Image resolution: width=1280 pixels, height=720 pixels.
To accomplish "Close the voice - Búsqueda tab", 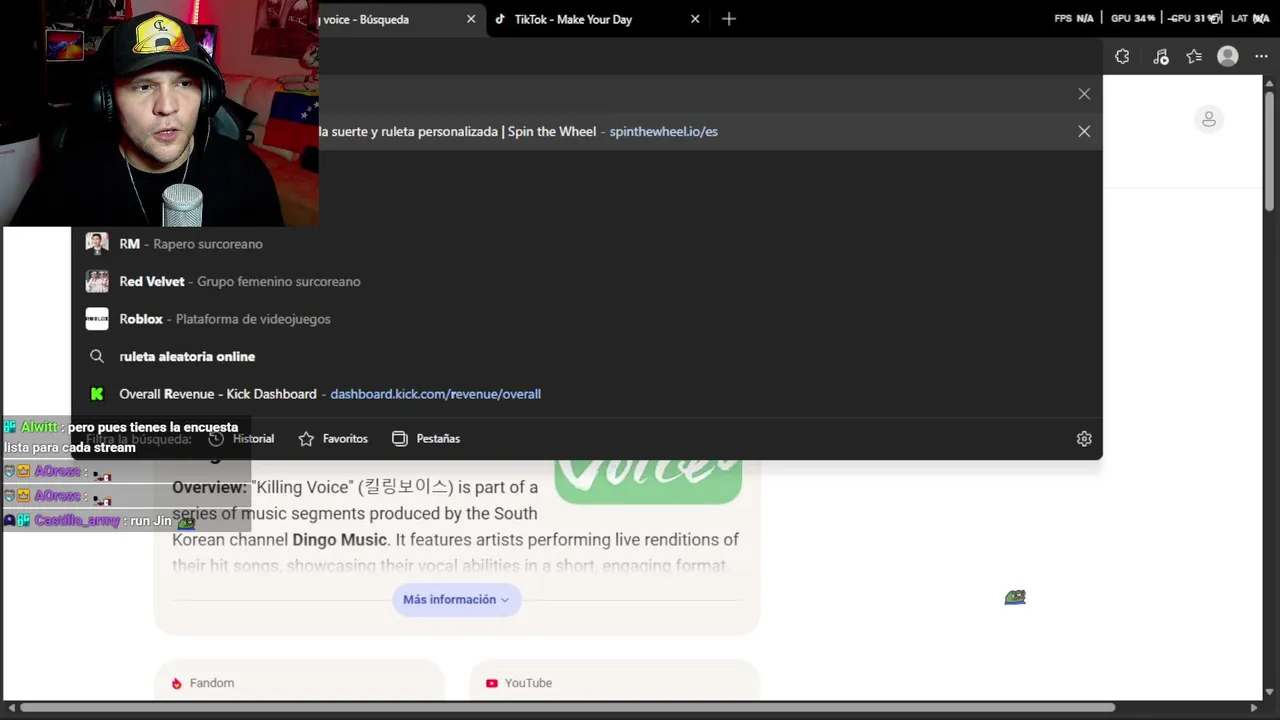I will [471, 19].
